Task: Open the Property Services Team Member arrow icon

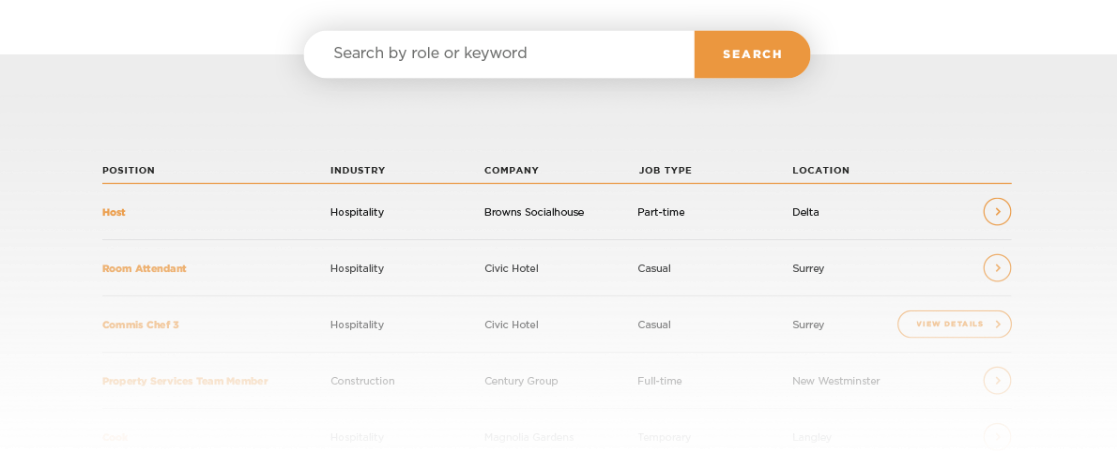Action: pyautogui.click(x=997, y=380)
